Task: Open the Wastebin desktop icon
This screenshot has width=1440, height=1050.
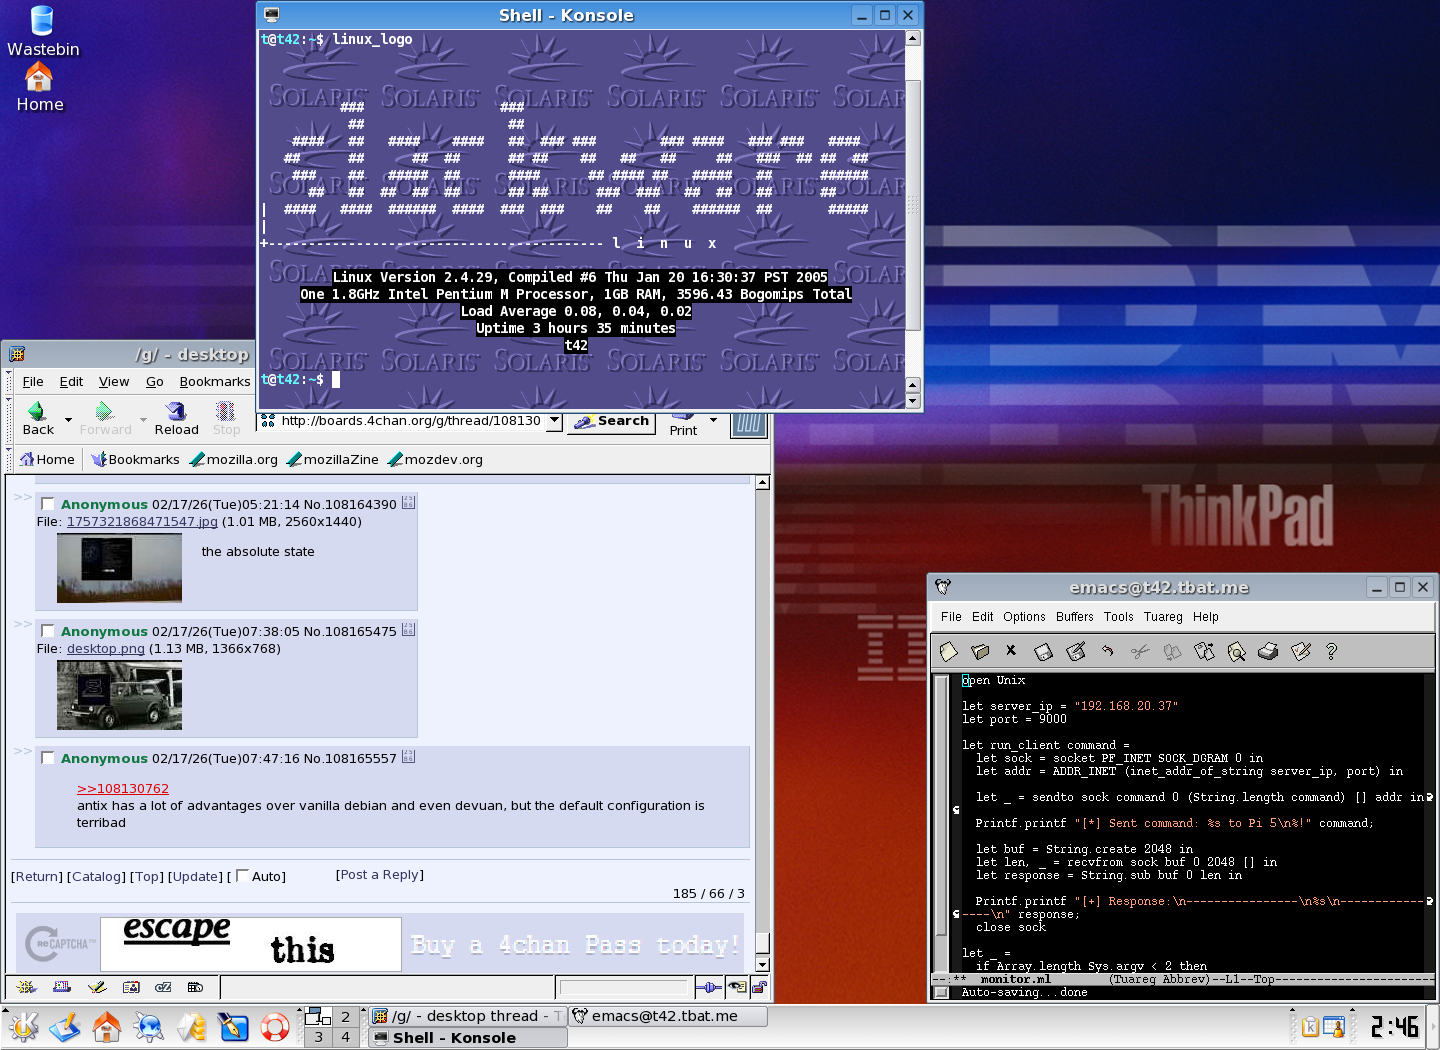Action: (42, 31)
